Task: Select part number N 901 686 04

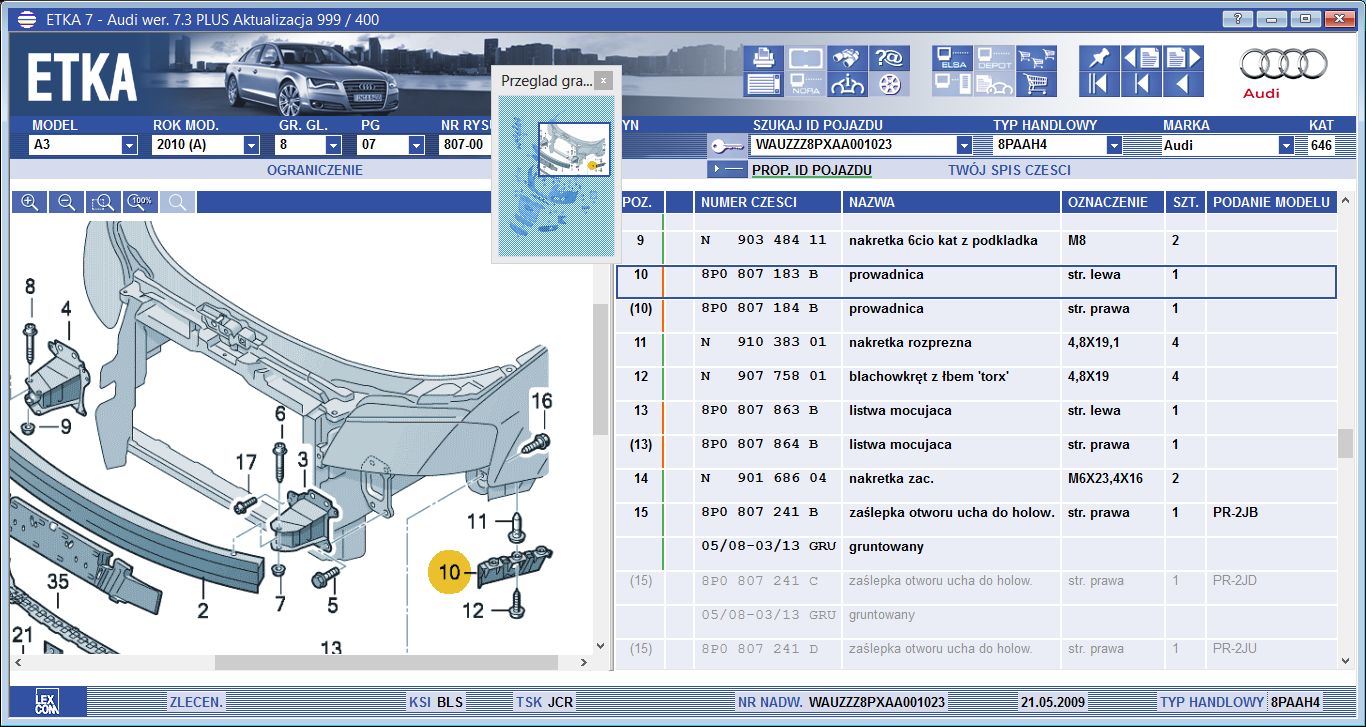Action: point(764,479)
